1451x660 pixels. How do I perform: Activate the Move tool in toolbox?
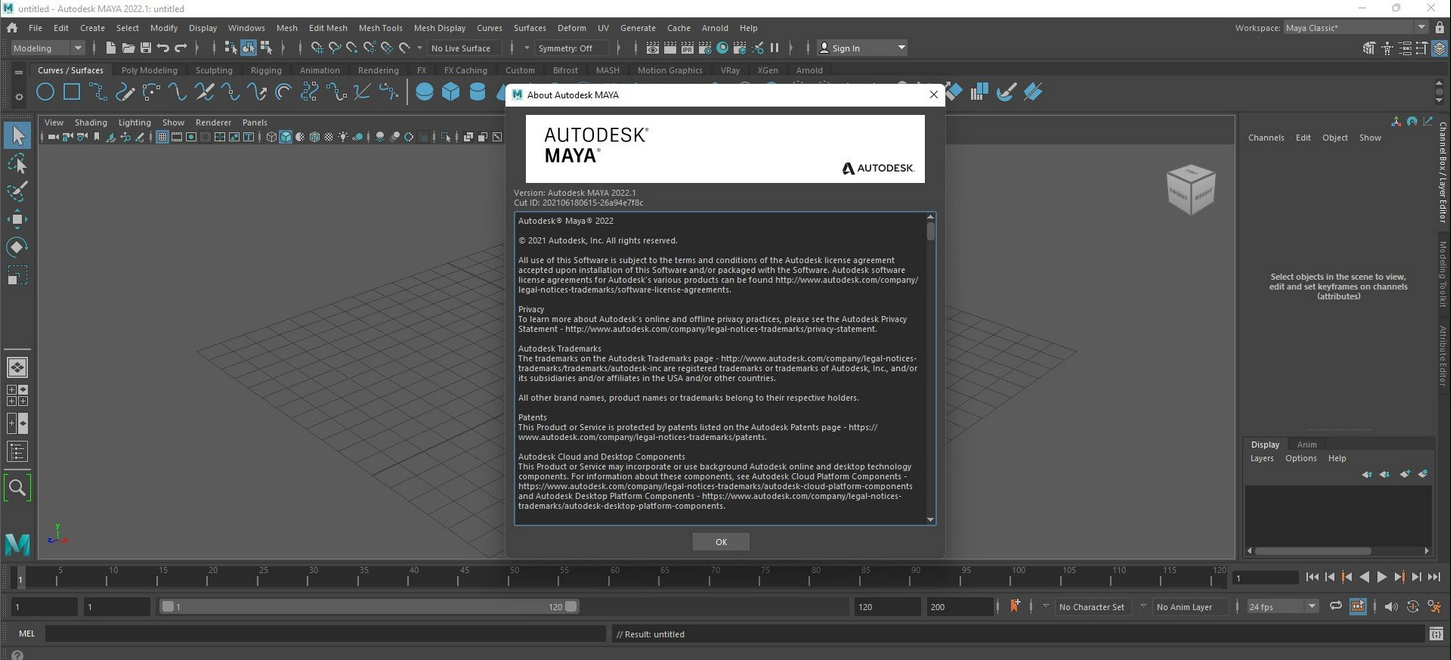click(x=17, y=219)
